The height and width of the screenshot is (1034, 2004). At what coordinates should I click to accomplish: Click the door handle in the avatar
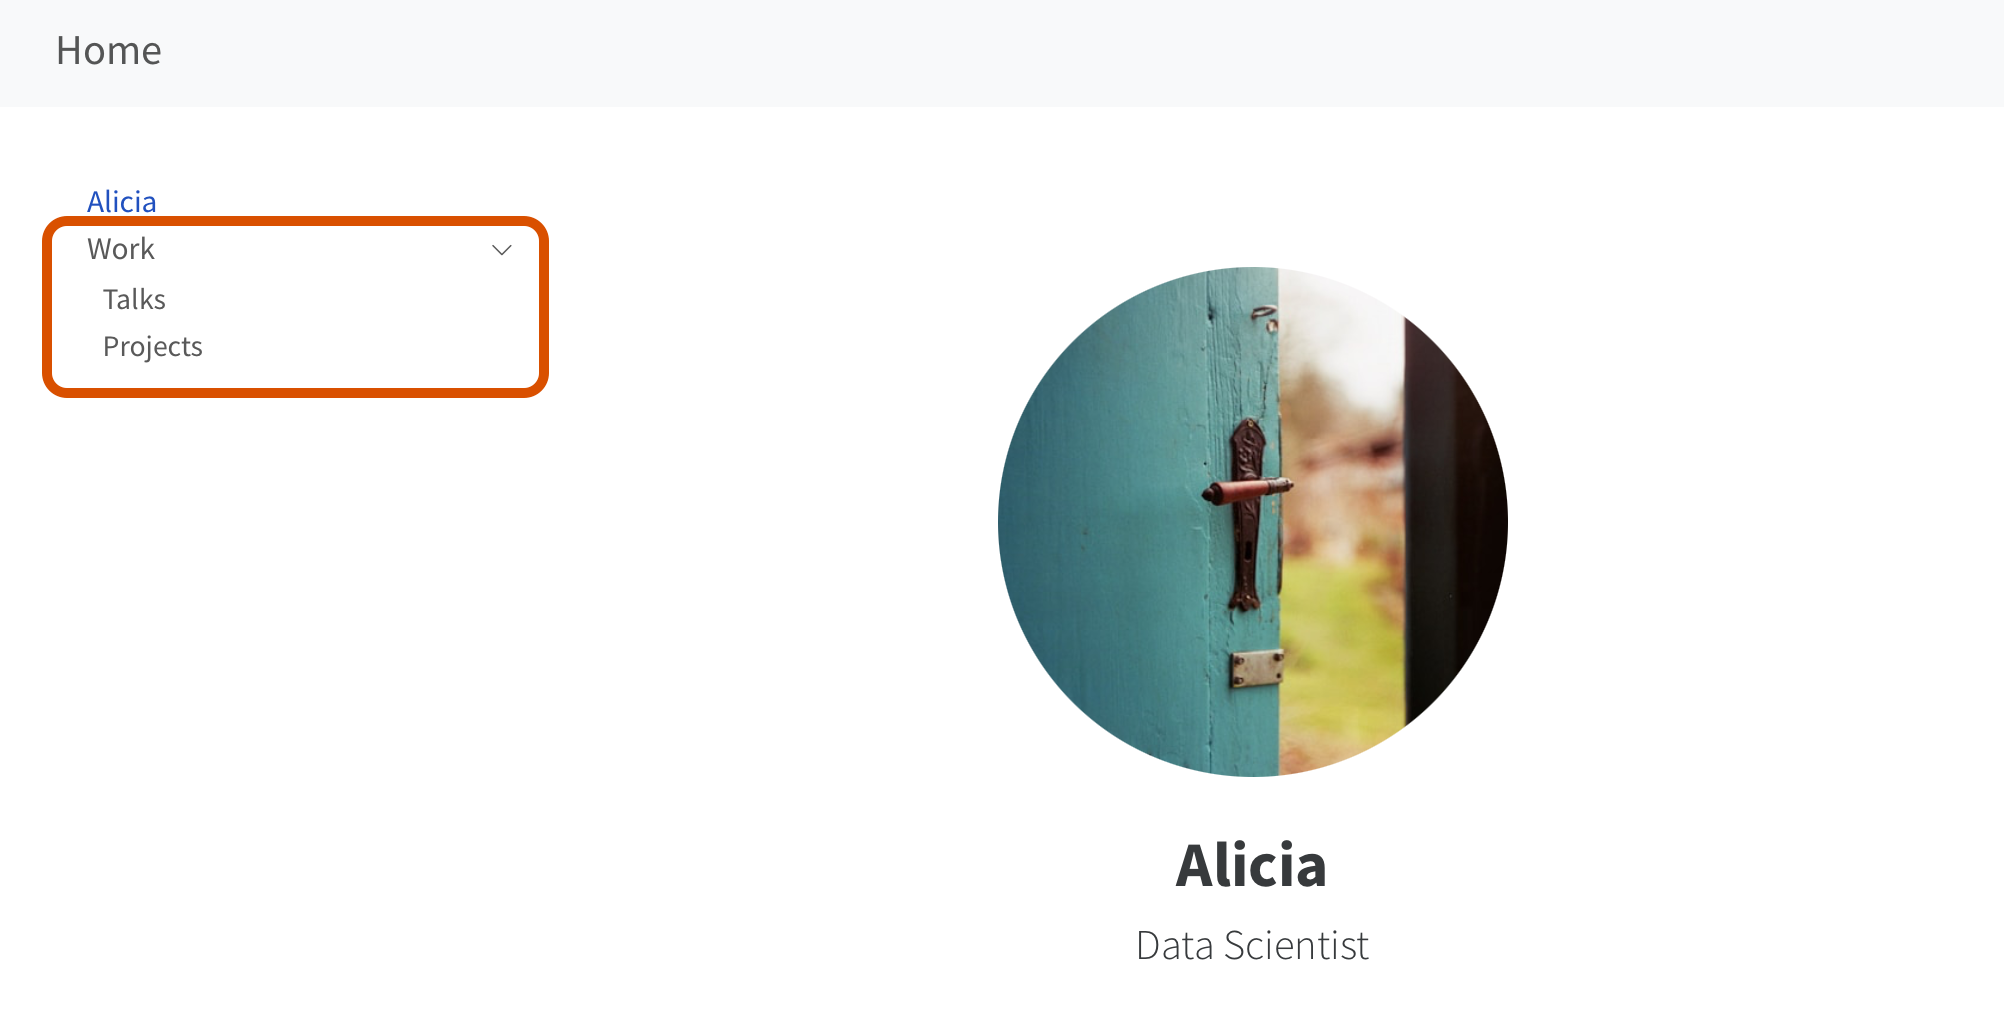pos(1248,490)
